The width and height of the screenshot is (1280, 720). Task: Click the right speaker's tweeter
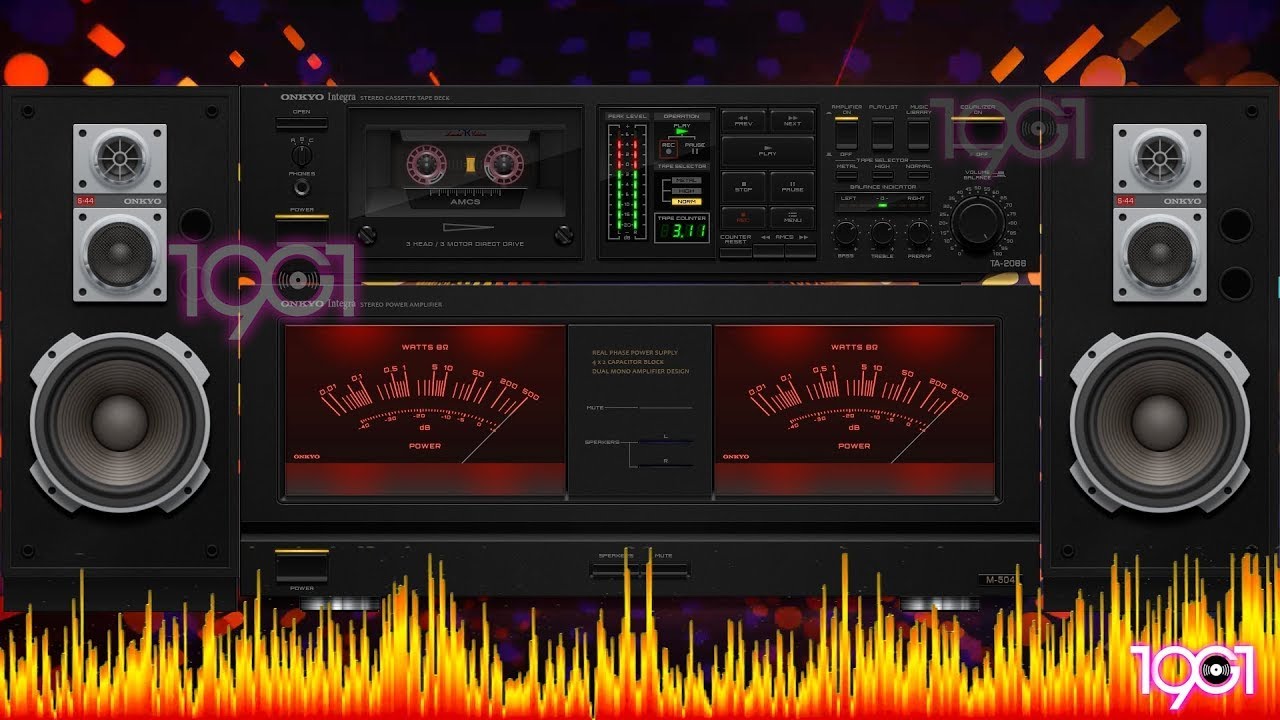pyautogui.click(x=1160, y=157)
